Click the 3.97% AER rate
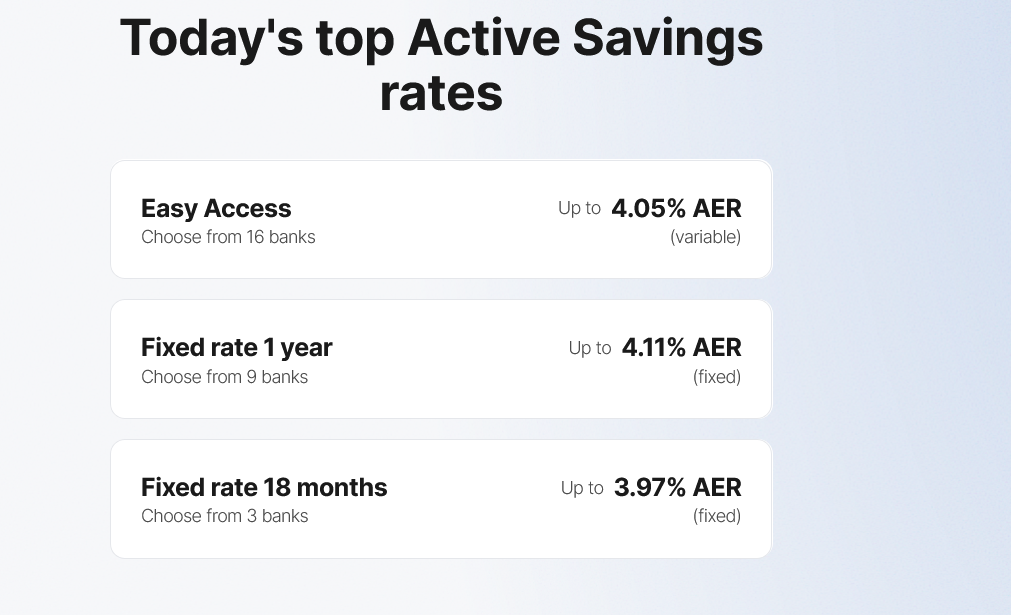1011x615 pixels. (677, 487)
